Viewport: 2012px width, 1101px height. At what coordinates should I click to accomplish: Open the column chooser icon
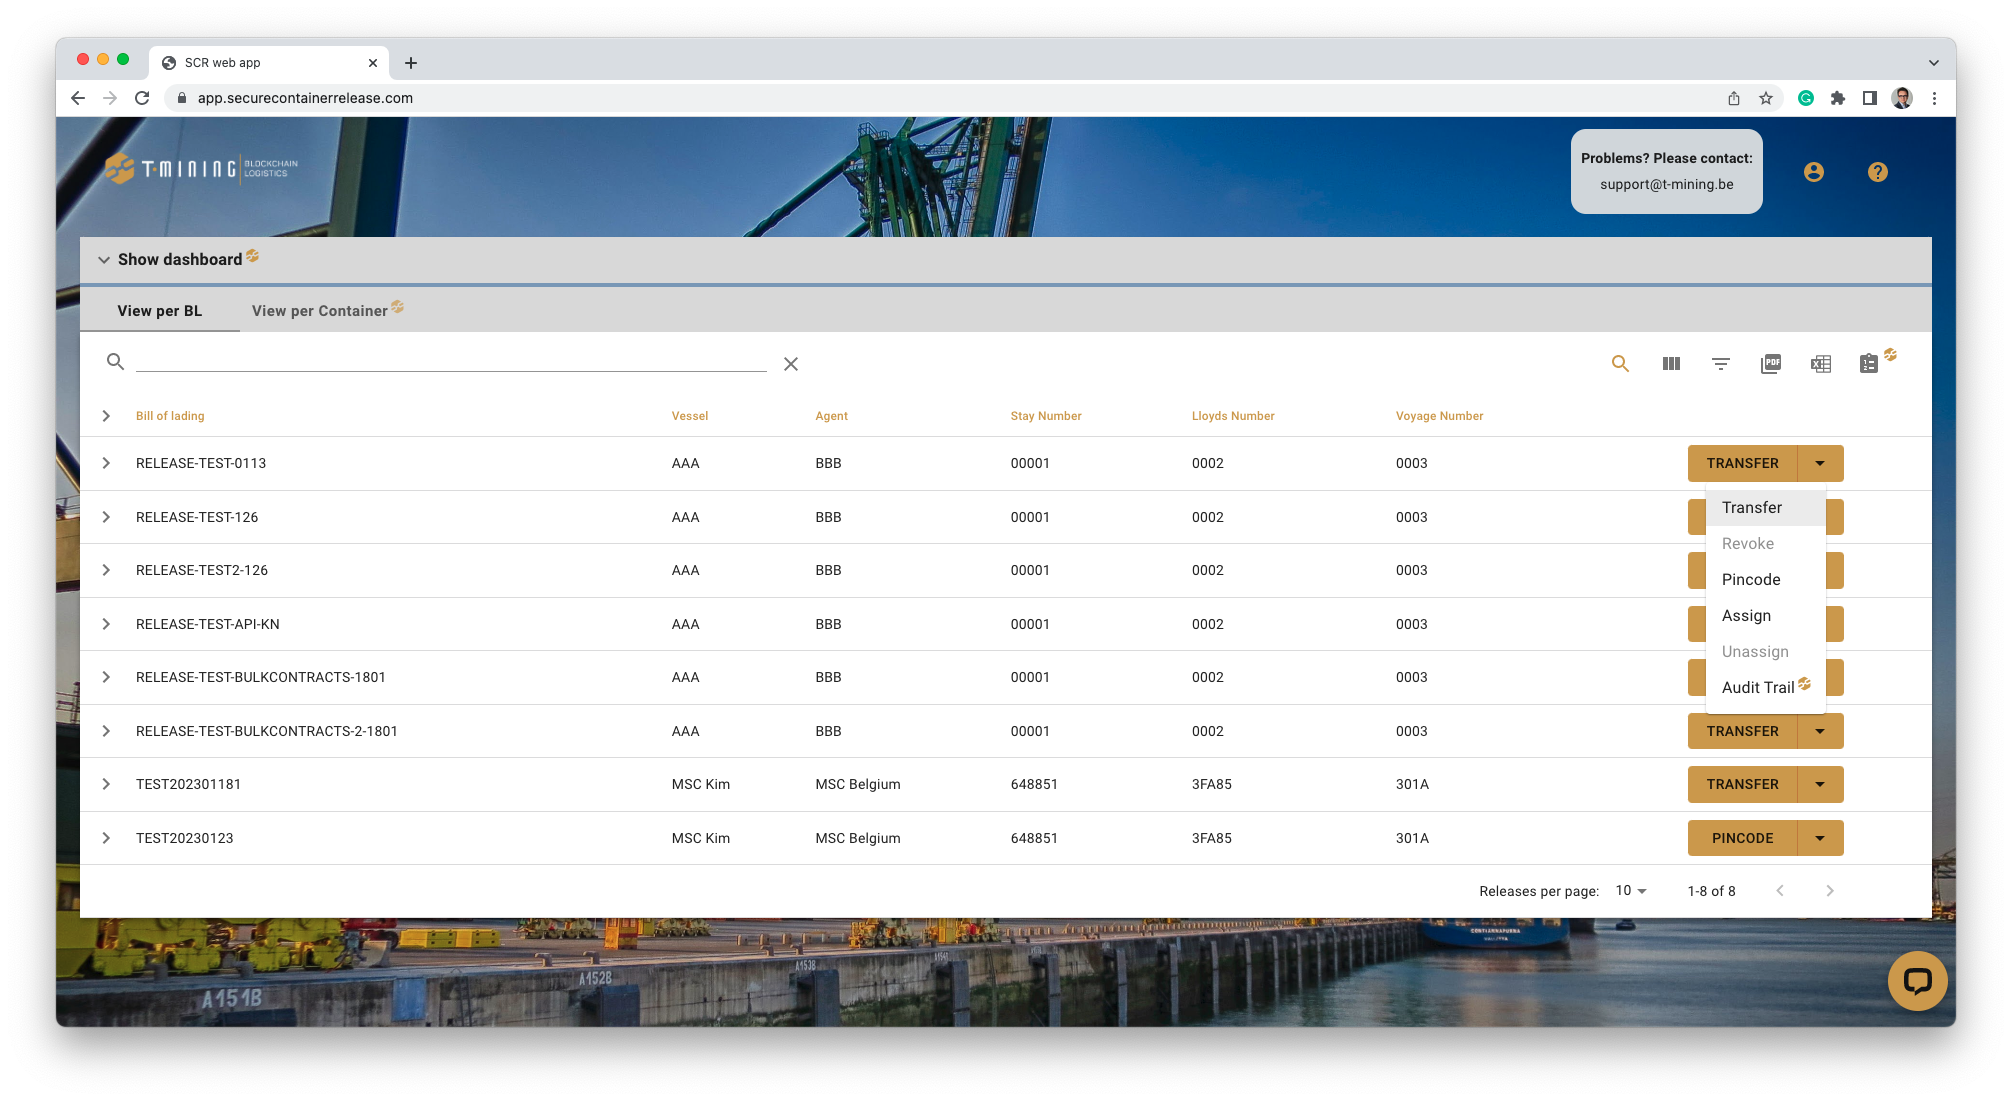[x=1671, y=364]
